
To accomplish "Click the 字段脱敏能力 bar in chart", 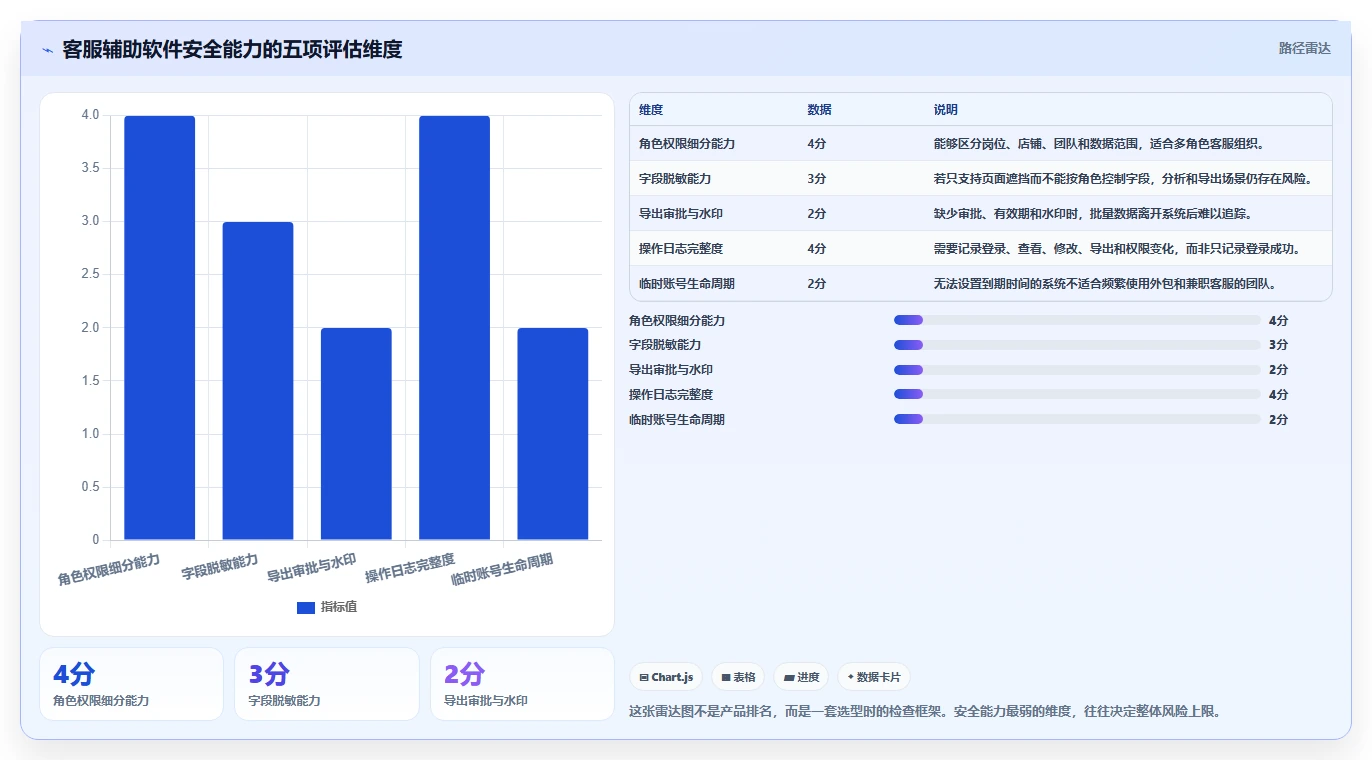I will point(258,381).
